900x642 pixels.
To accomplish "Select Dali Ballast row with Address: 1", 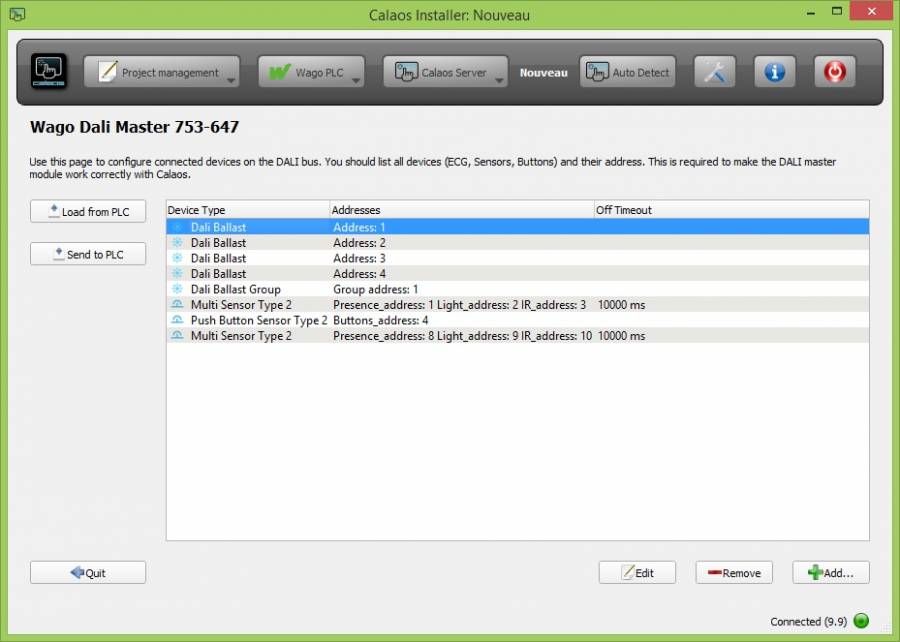I will 518,227.
